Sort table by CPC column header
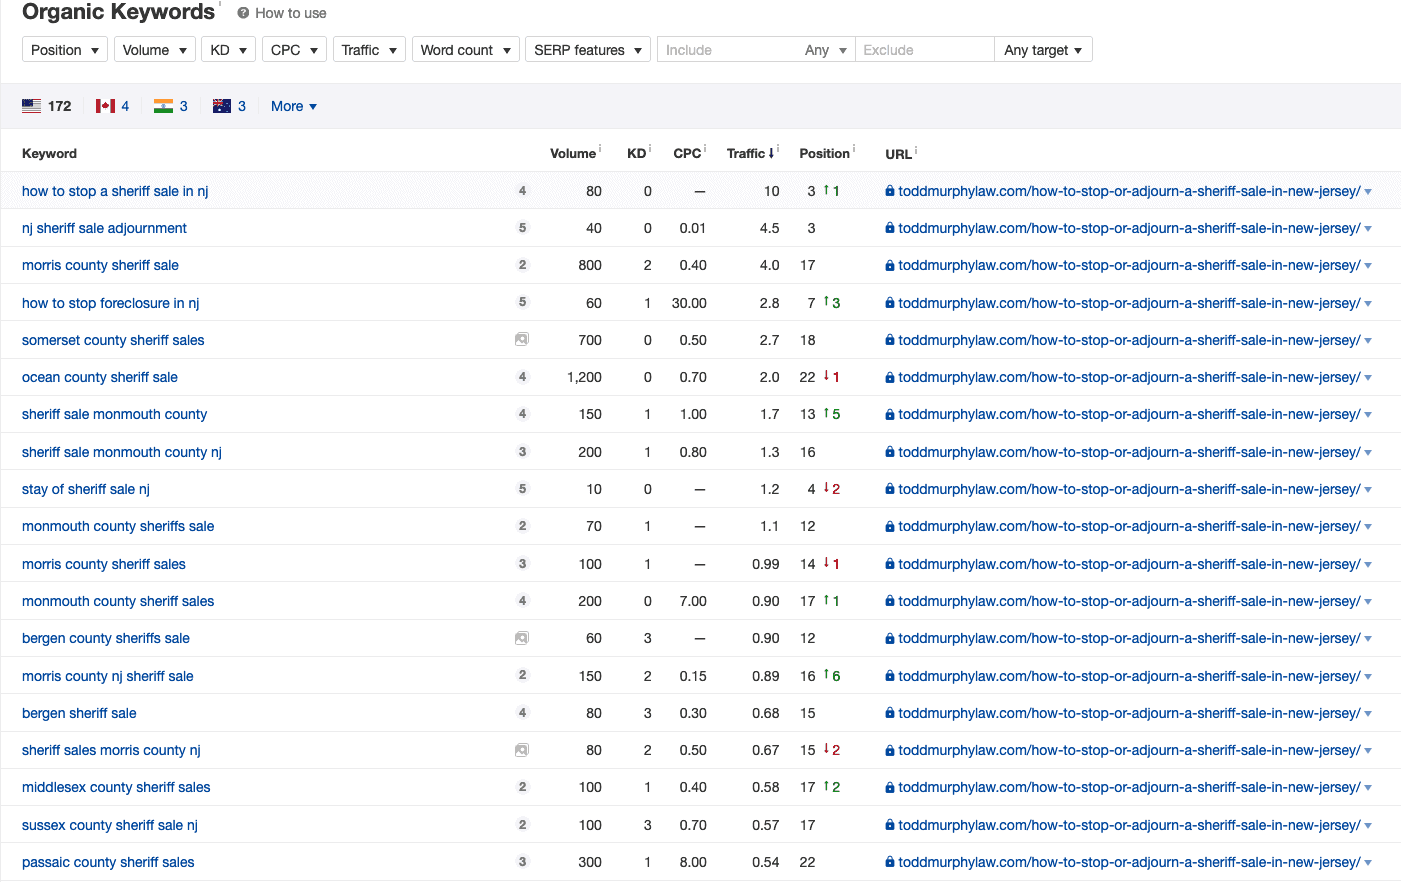Image resolution: width=1401 pixels, height=882 pixels. 687,154
